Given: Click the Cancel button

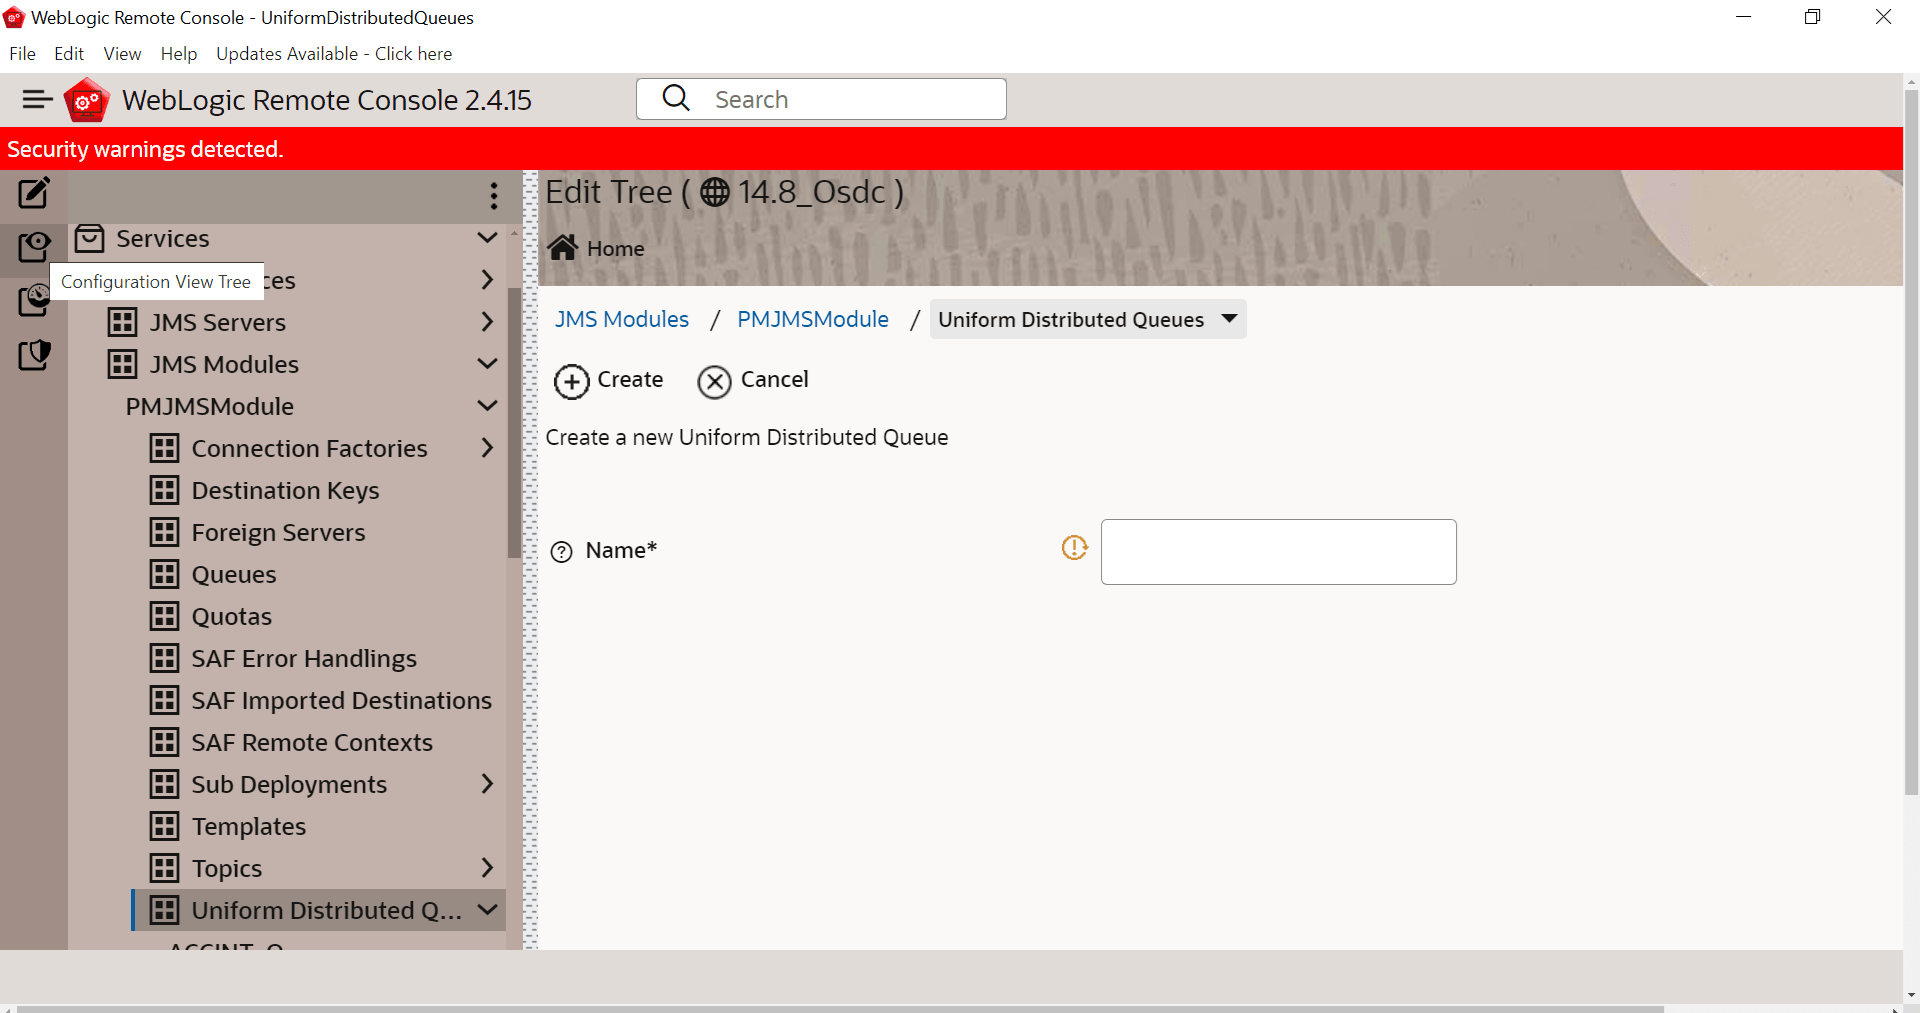Looking at the screenshot, I should coord(753,381).
